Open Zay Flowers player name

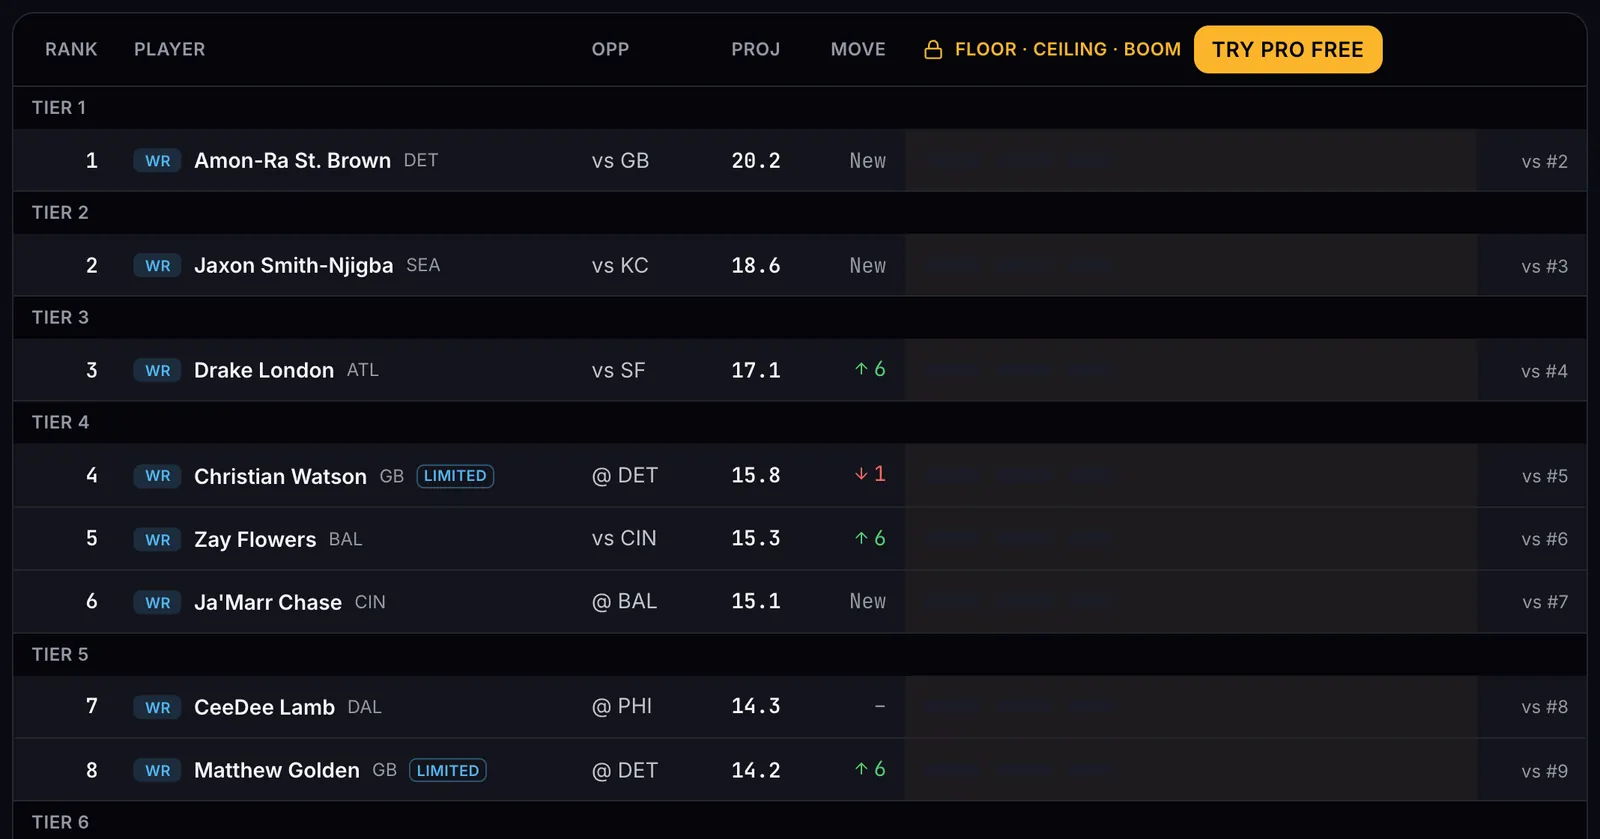[x=255, y=540]
